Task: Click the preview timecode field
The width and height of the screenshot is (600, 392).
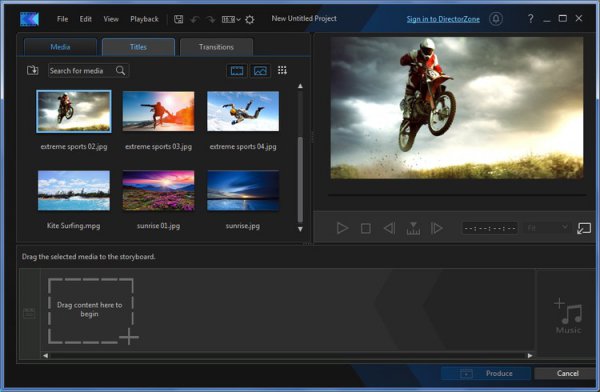Action: click(x=490, y=229)
